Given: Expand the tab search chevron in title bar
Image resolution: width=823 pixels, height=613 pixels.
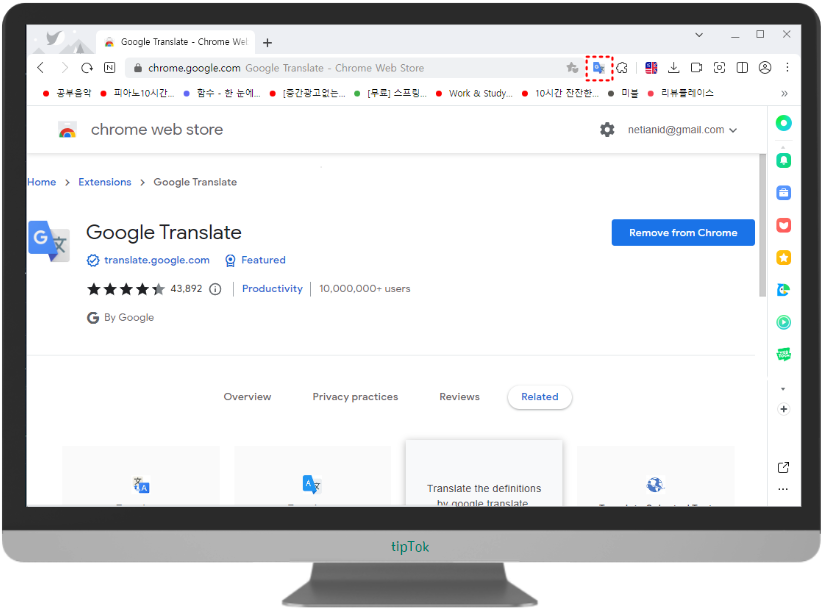Looking at the screenshot, I should point(699,35).
